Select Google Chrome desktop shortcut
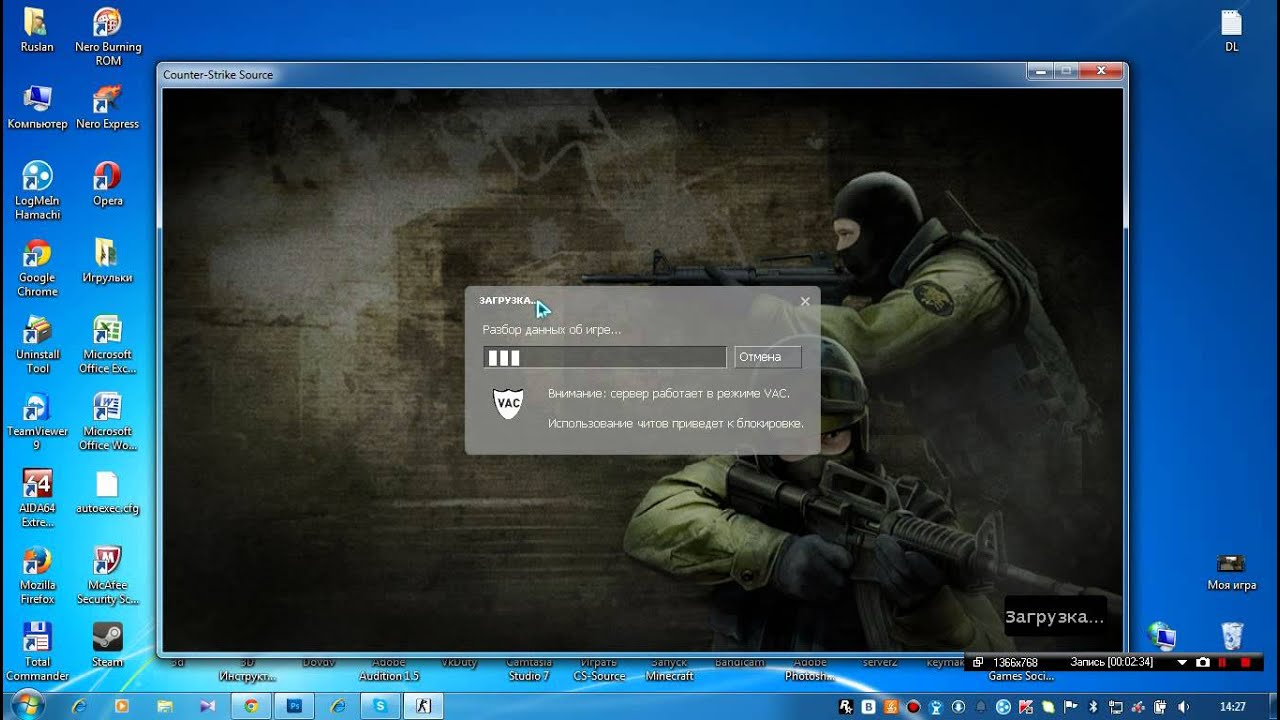The width and height of the screenshot is (1280, 720). [37, 267]
